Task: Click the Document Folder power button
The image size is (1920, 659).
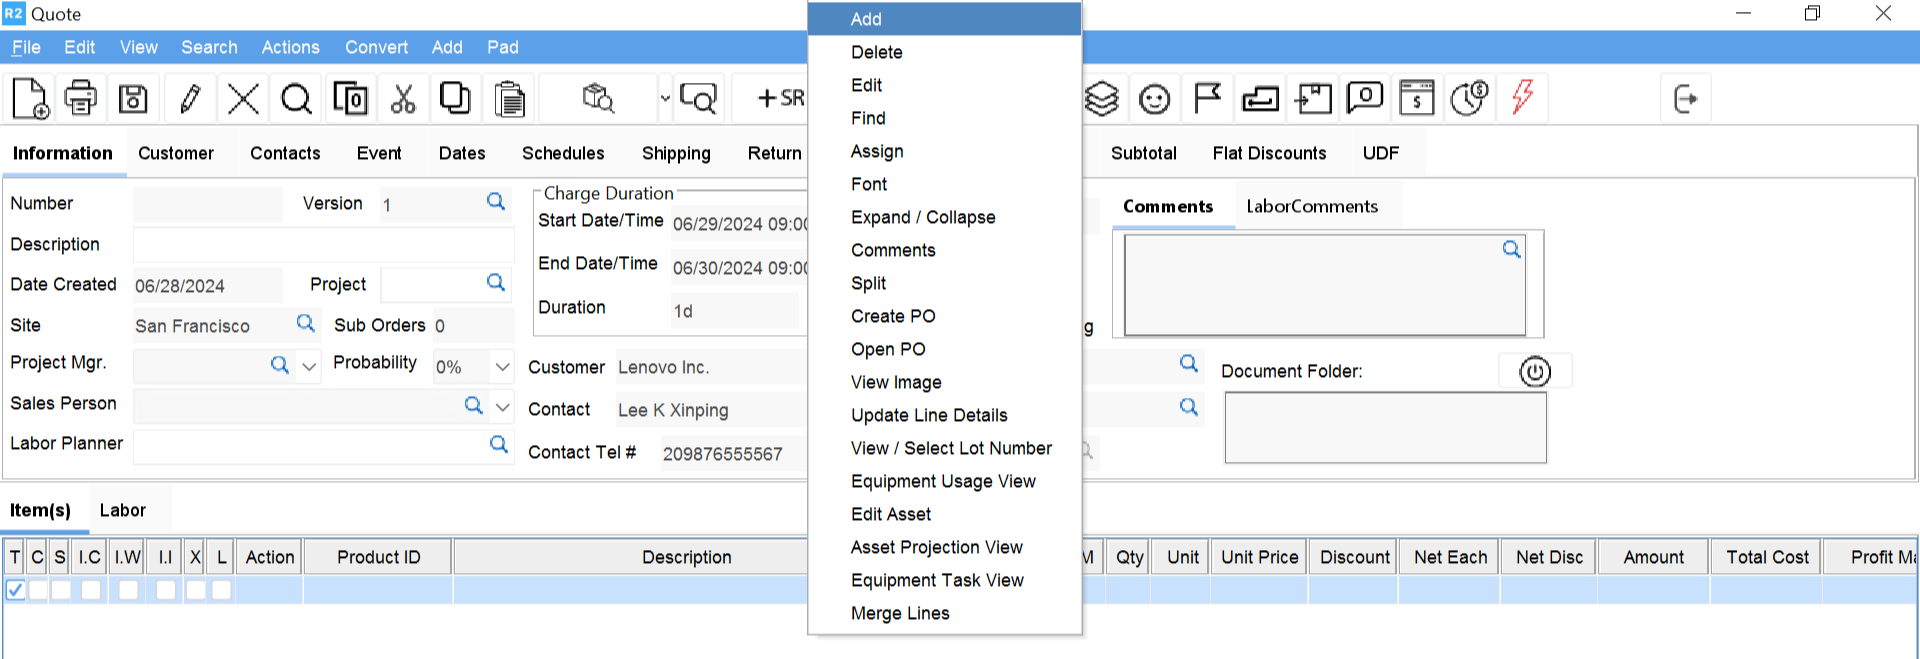Action: (x=1534, y=372)
